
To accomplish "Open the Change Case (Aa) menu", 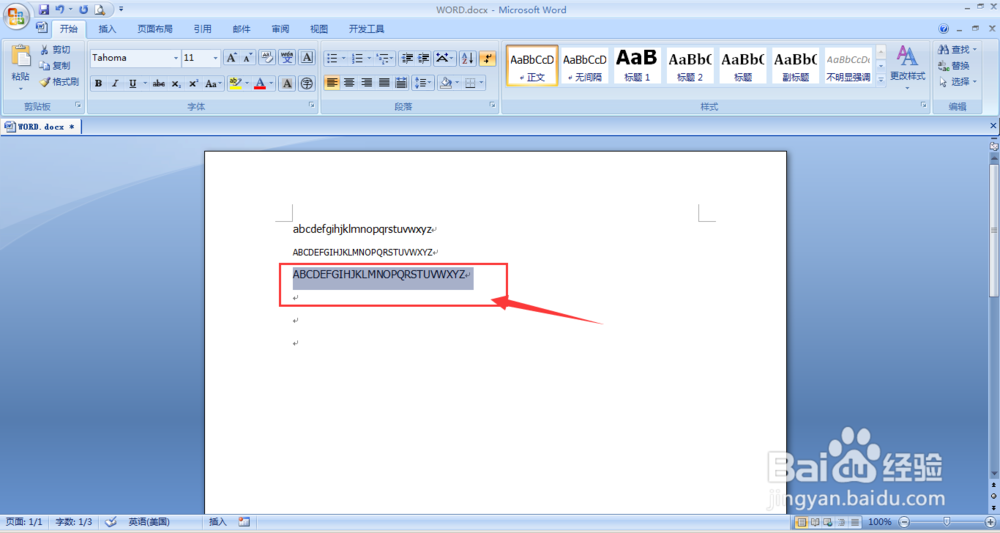I will (212, 84).
